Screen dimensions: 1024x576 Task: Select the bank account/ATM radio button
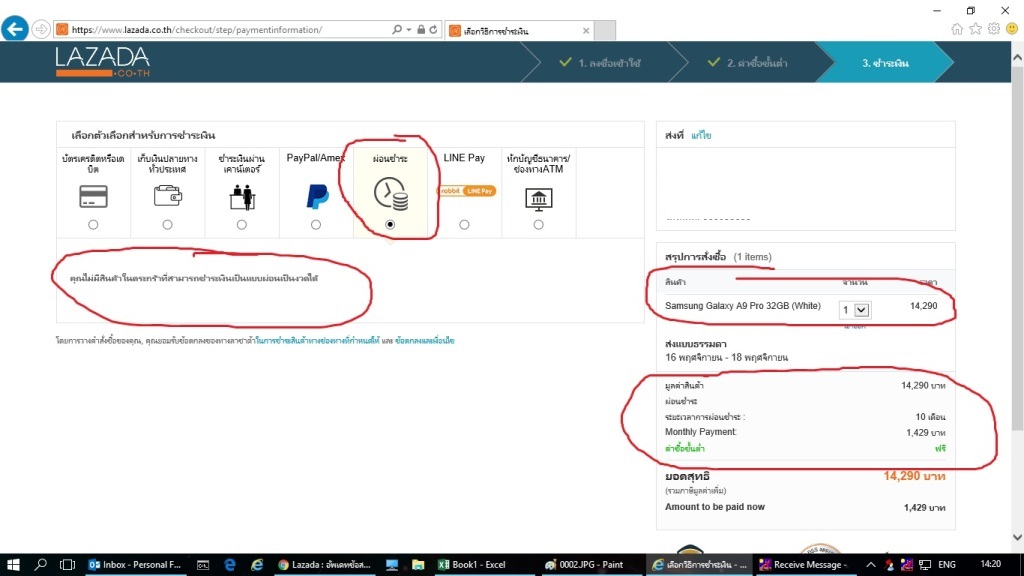click(538, 225)
